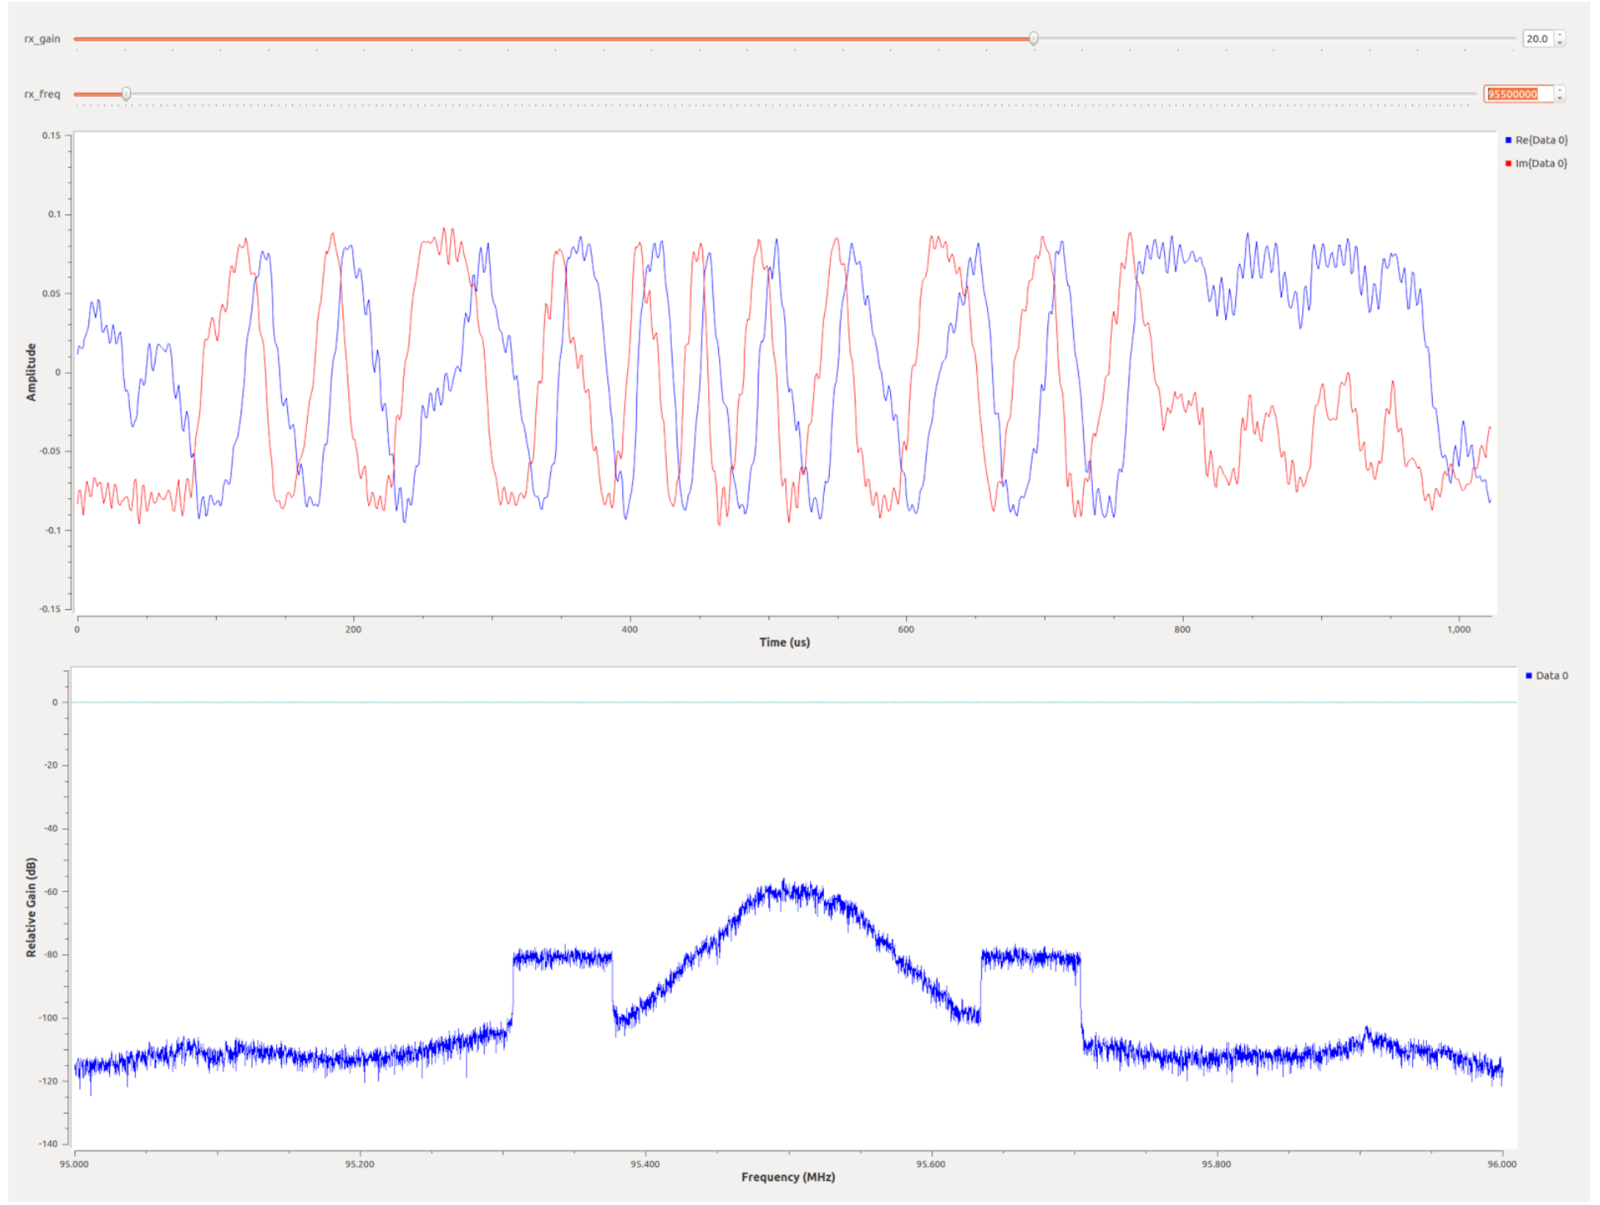Click the blue Re{Data 0} legend swatch
Image resolution: width=1600 pixels, height=1205 pixels.
pos(1508,140)
